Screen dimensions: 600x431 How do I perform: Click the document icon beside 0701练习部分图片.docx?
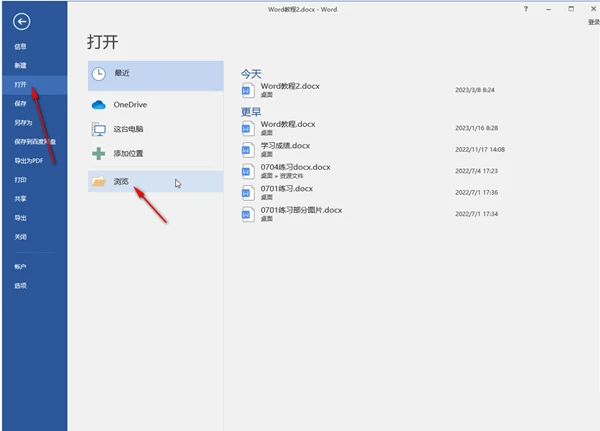tap(248, 214)
